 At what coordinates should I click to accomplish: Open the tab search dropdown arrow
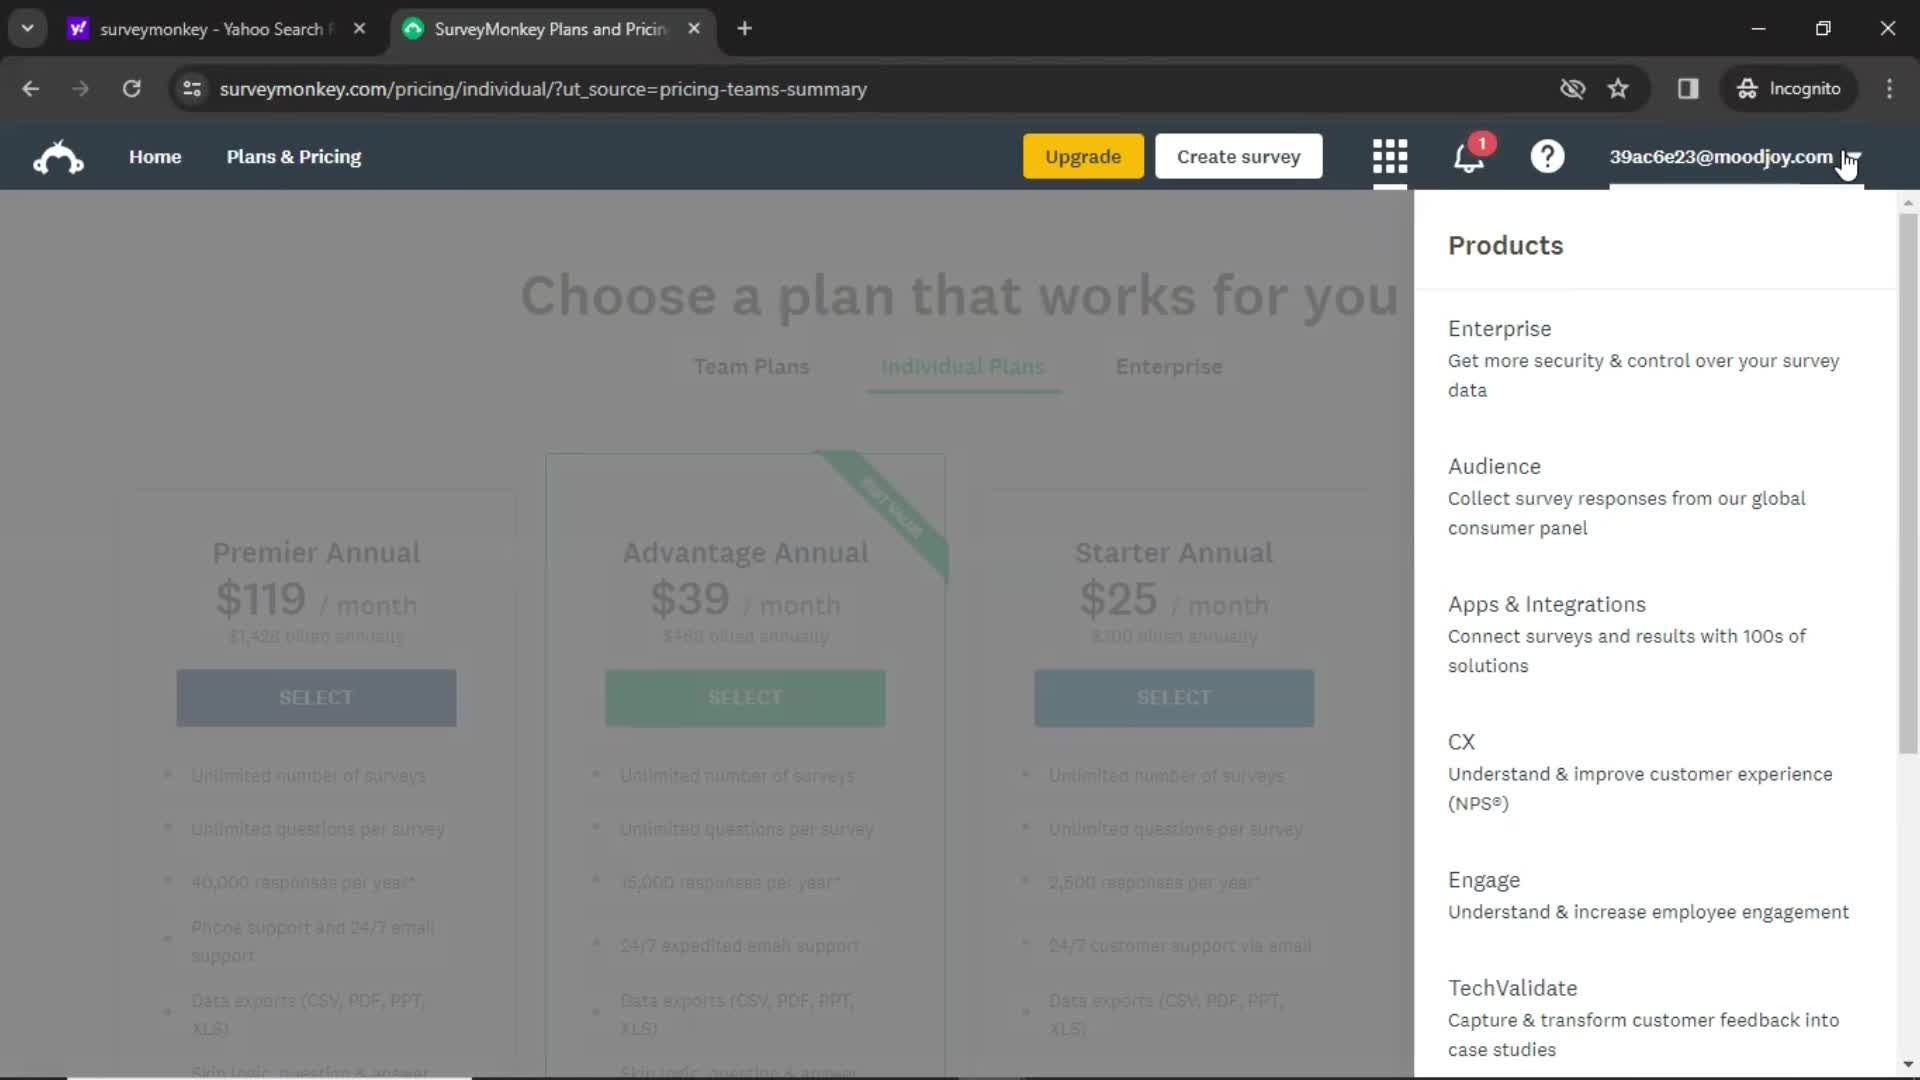coord(28,29)
